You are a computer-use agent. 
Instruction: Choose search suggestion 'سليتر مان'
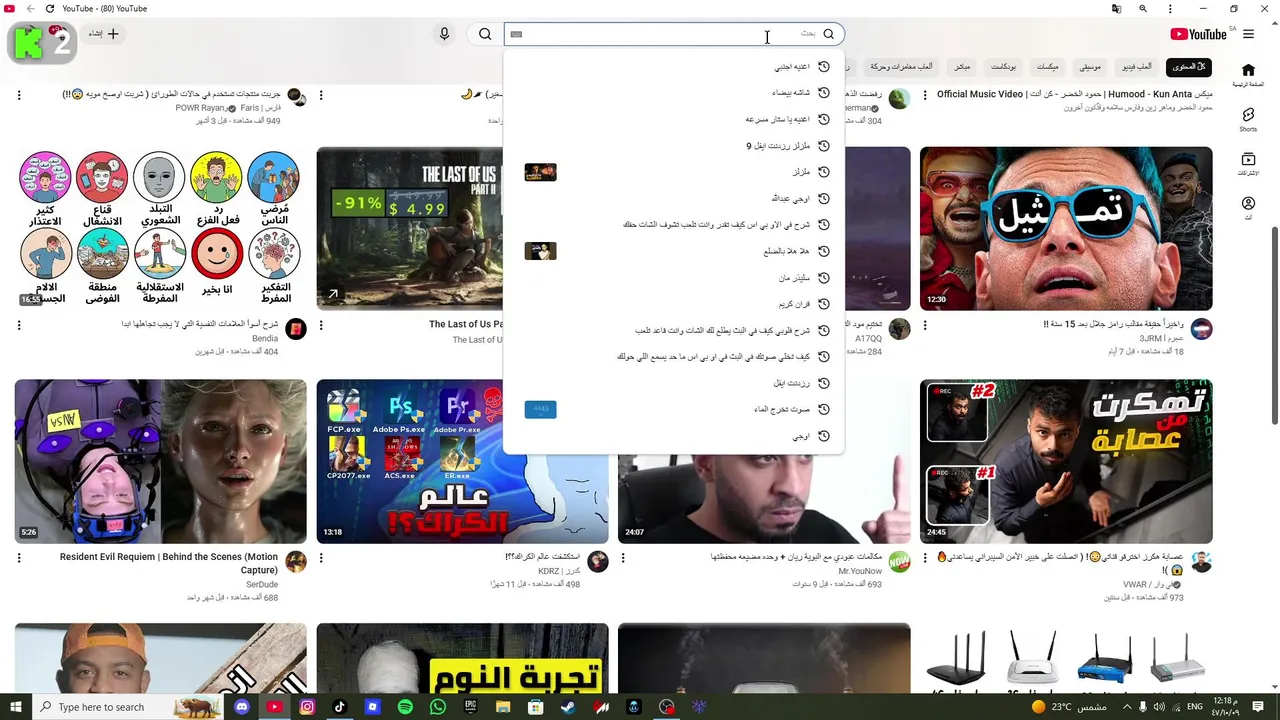(674, 278)
